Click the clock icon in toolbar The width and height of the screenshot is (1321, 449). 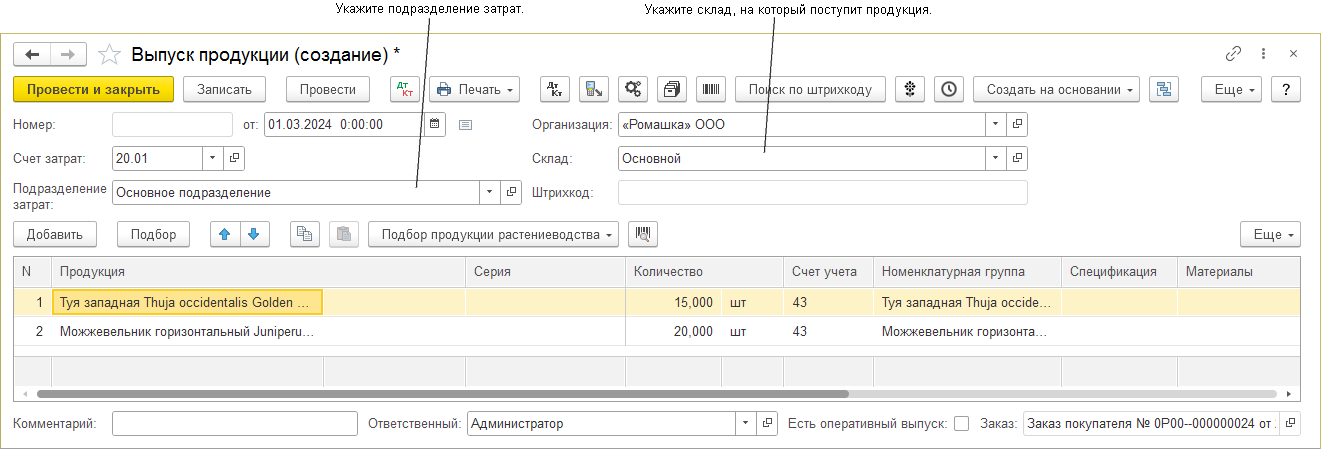point(948,89)
